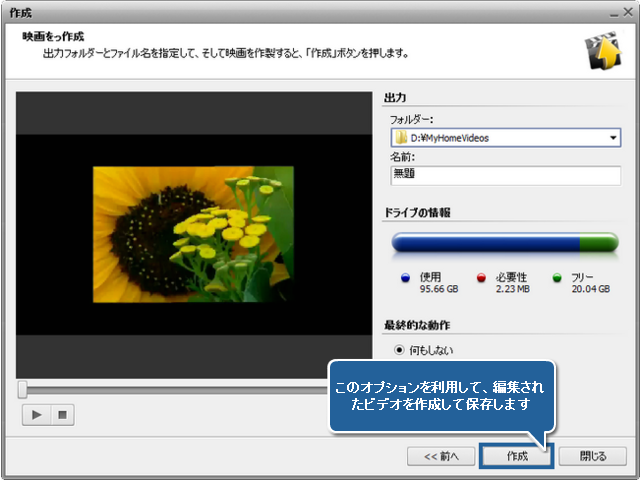This screenshot has width=643, height=481.
Task: Click the blue 使用 legend dot
Action: (x=405, y=277)
